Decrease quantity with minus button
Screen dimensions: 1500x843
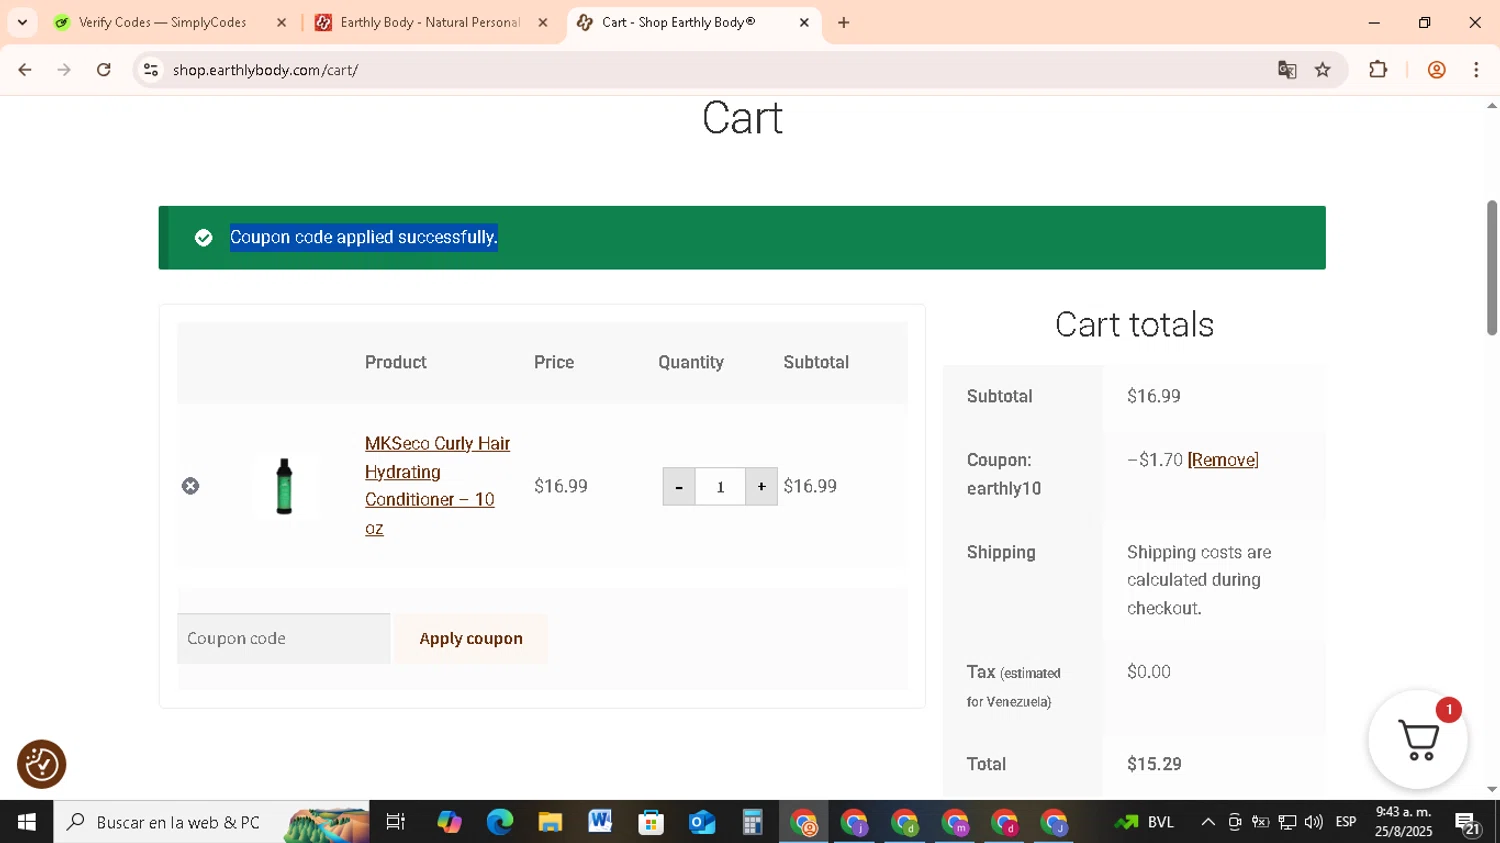coord(679,487)
